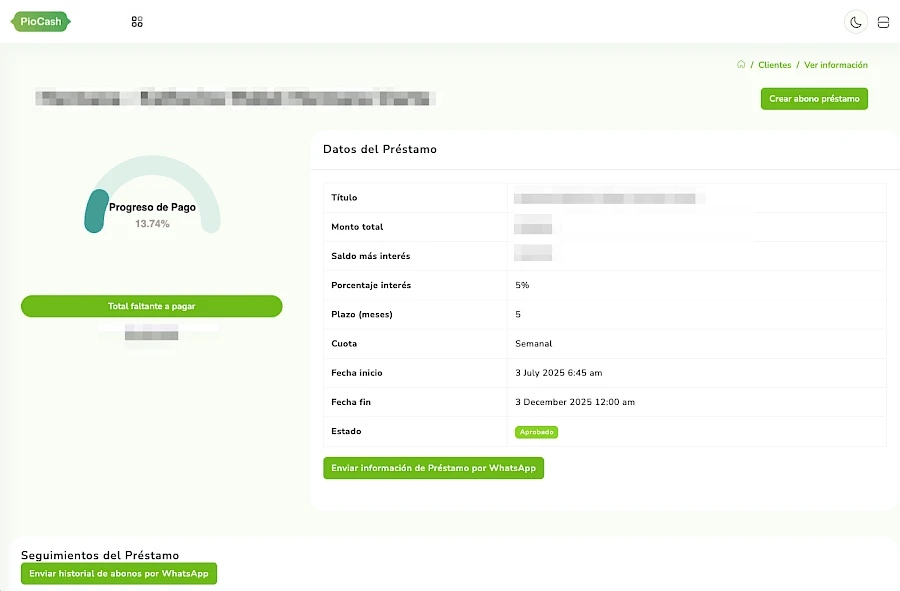
Task: Open the grid apps menu icon
Action: [x=137, y=22]
